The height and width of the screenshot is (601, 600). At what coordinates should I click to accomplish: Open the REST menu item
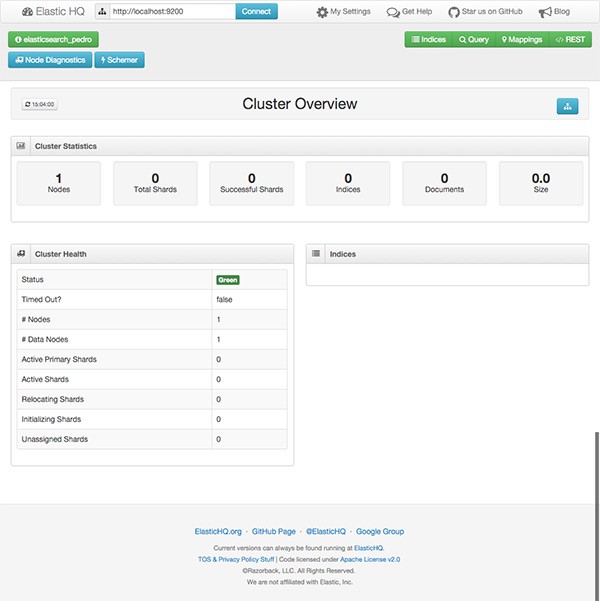tap(570, 39)
